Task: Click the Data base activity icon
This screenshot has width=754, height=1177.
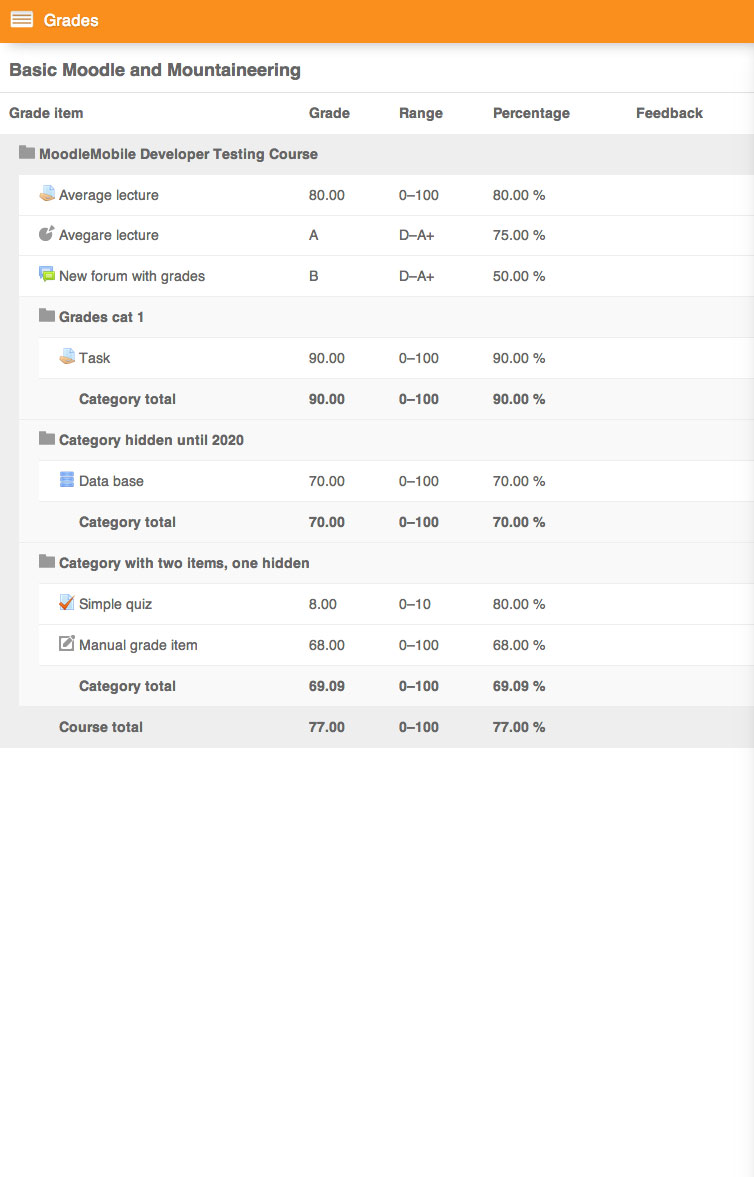Action: (67, 480)
